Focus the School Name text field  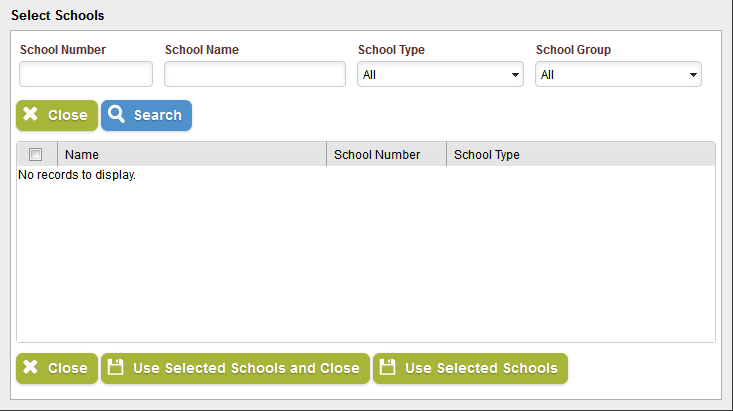tap(254, 75)
